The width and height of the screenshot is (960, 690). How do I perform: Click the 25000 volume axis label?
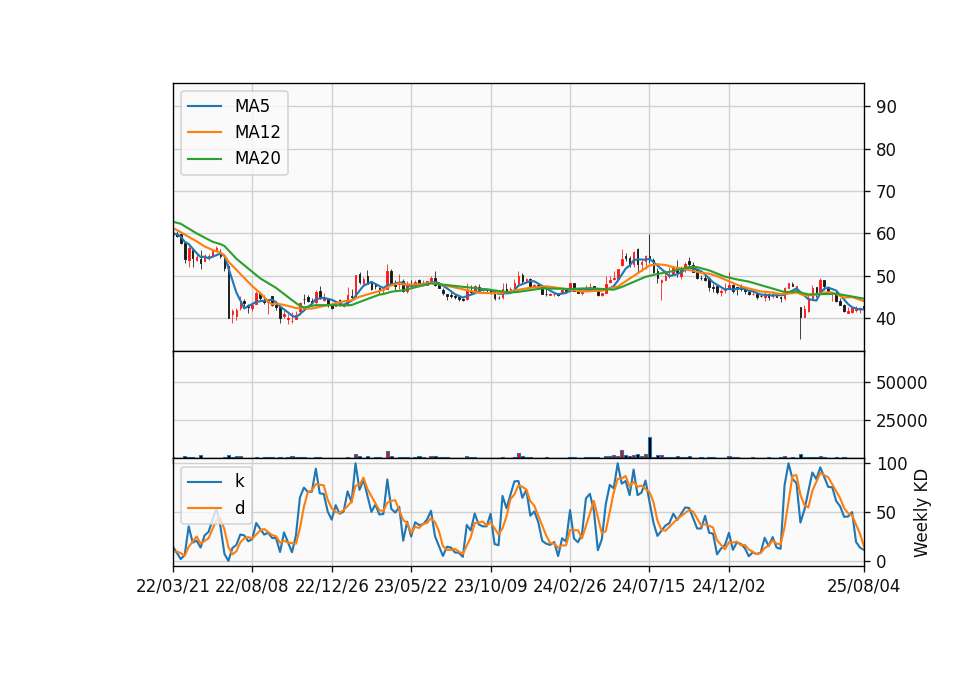pos(901,421)
